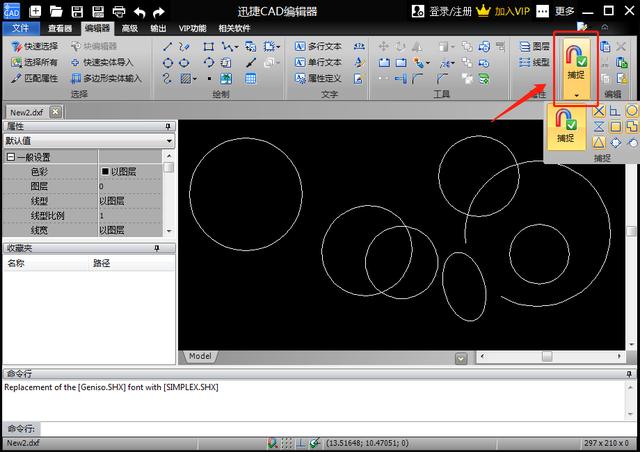Image resolution: width=640 pixels, height=452 pixels.
Task: Click the print icon in title bar
Action: coord(119,12)
